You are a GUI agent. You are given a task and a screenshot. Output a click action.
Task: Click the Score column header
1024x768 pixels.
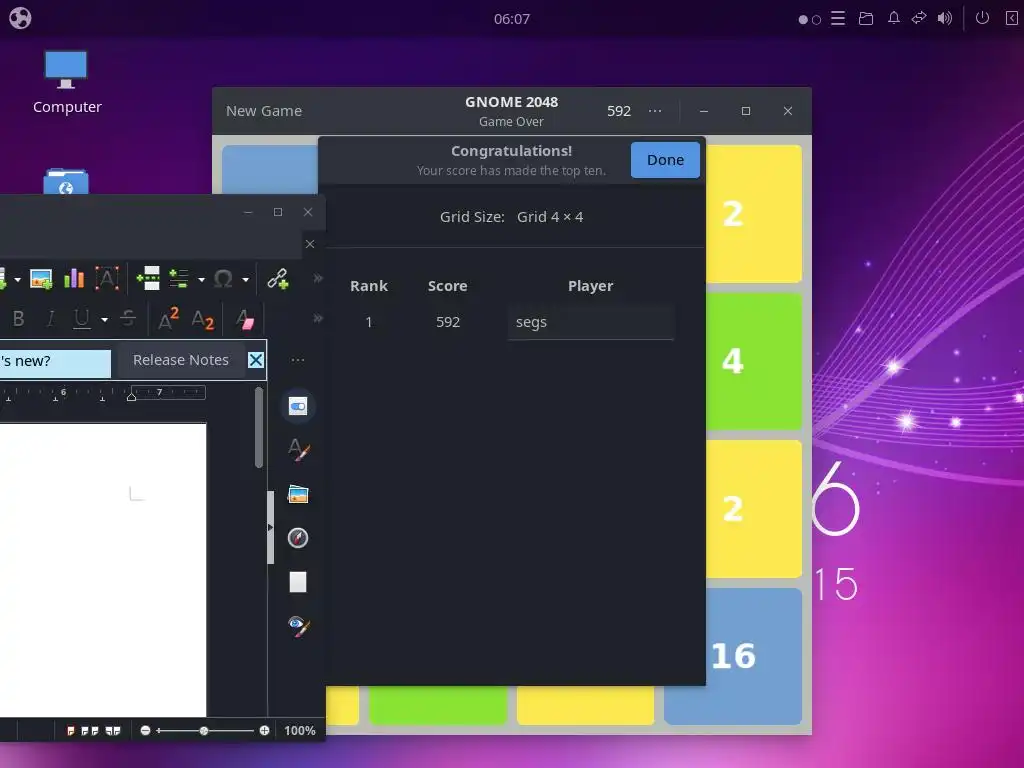click(447, 286)
